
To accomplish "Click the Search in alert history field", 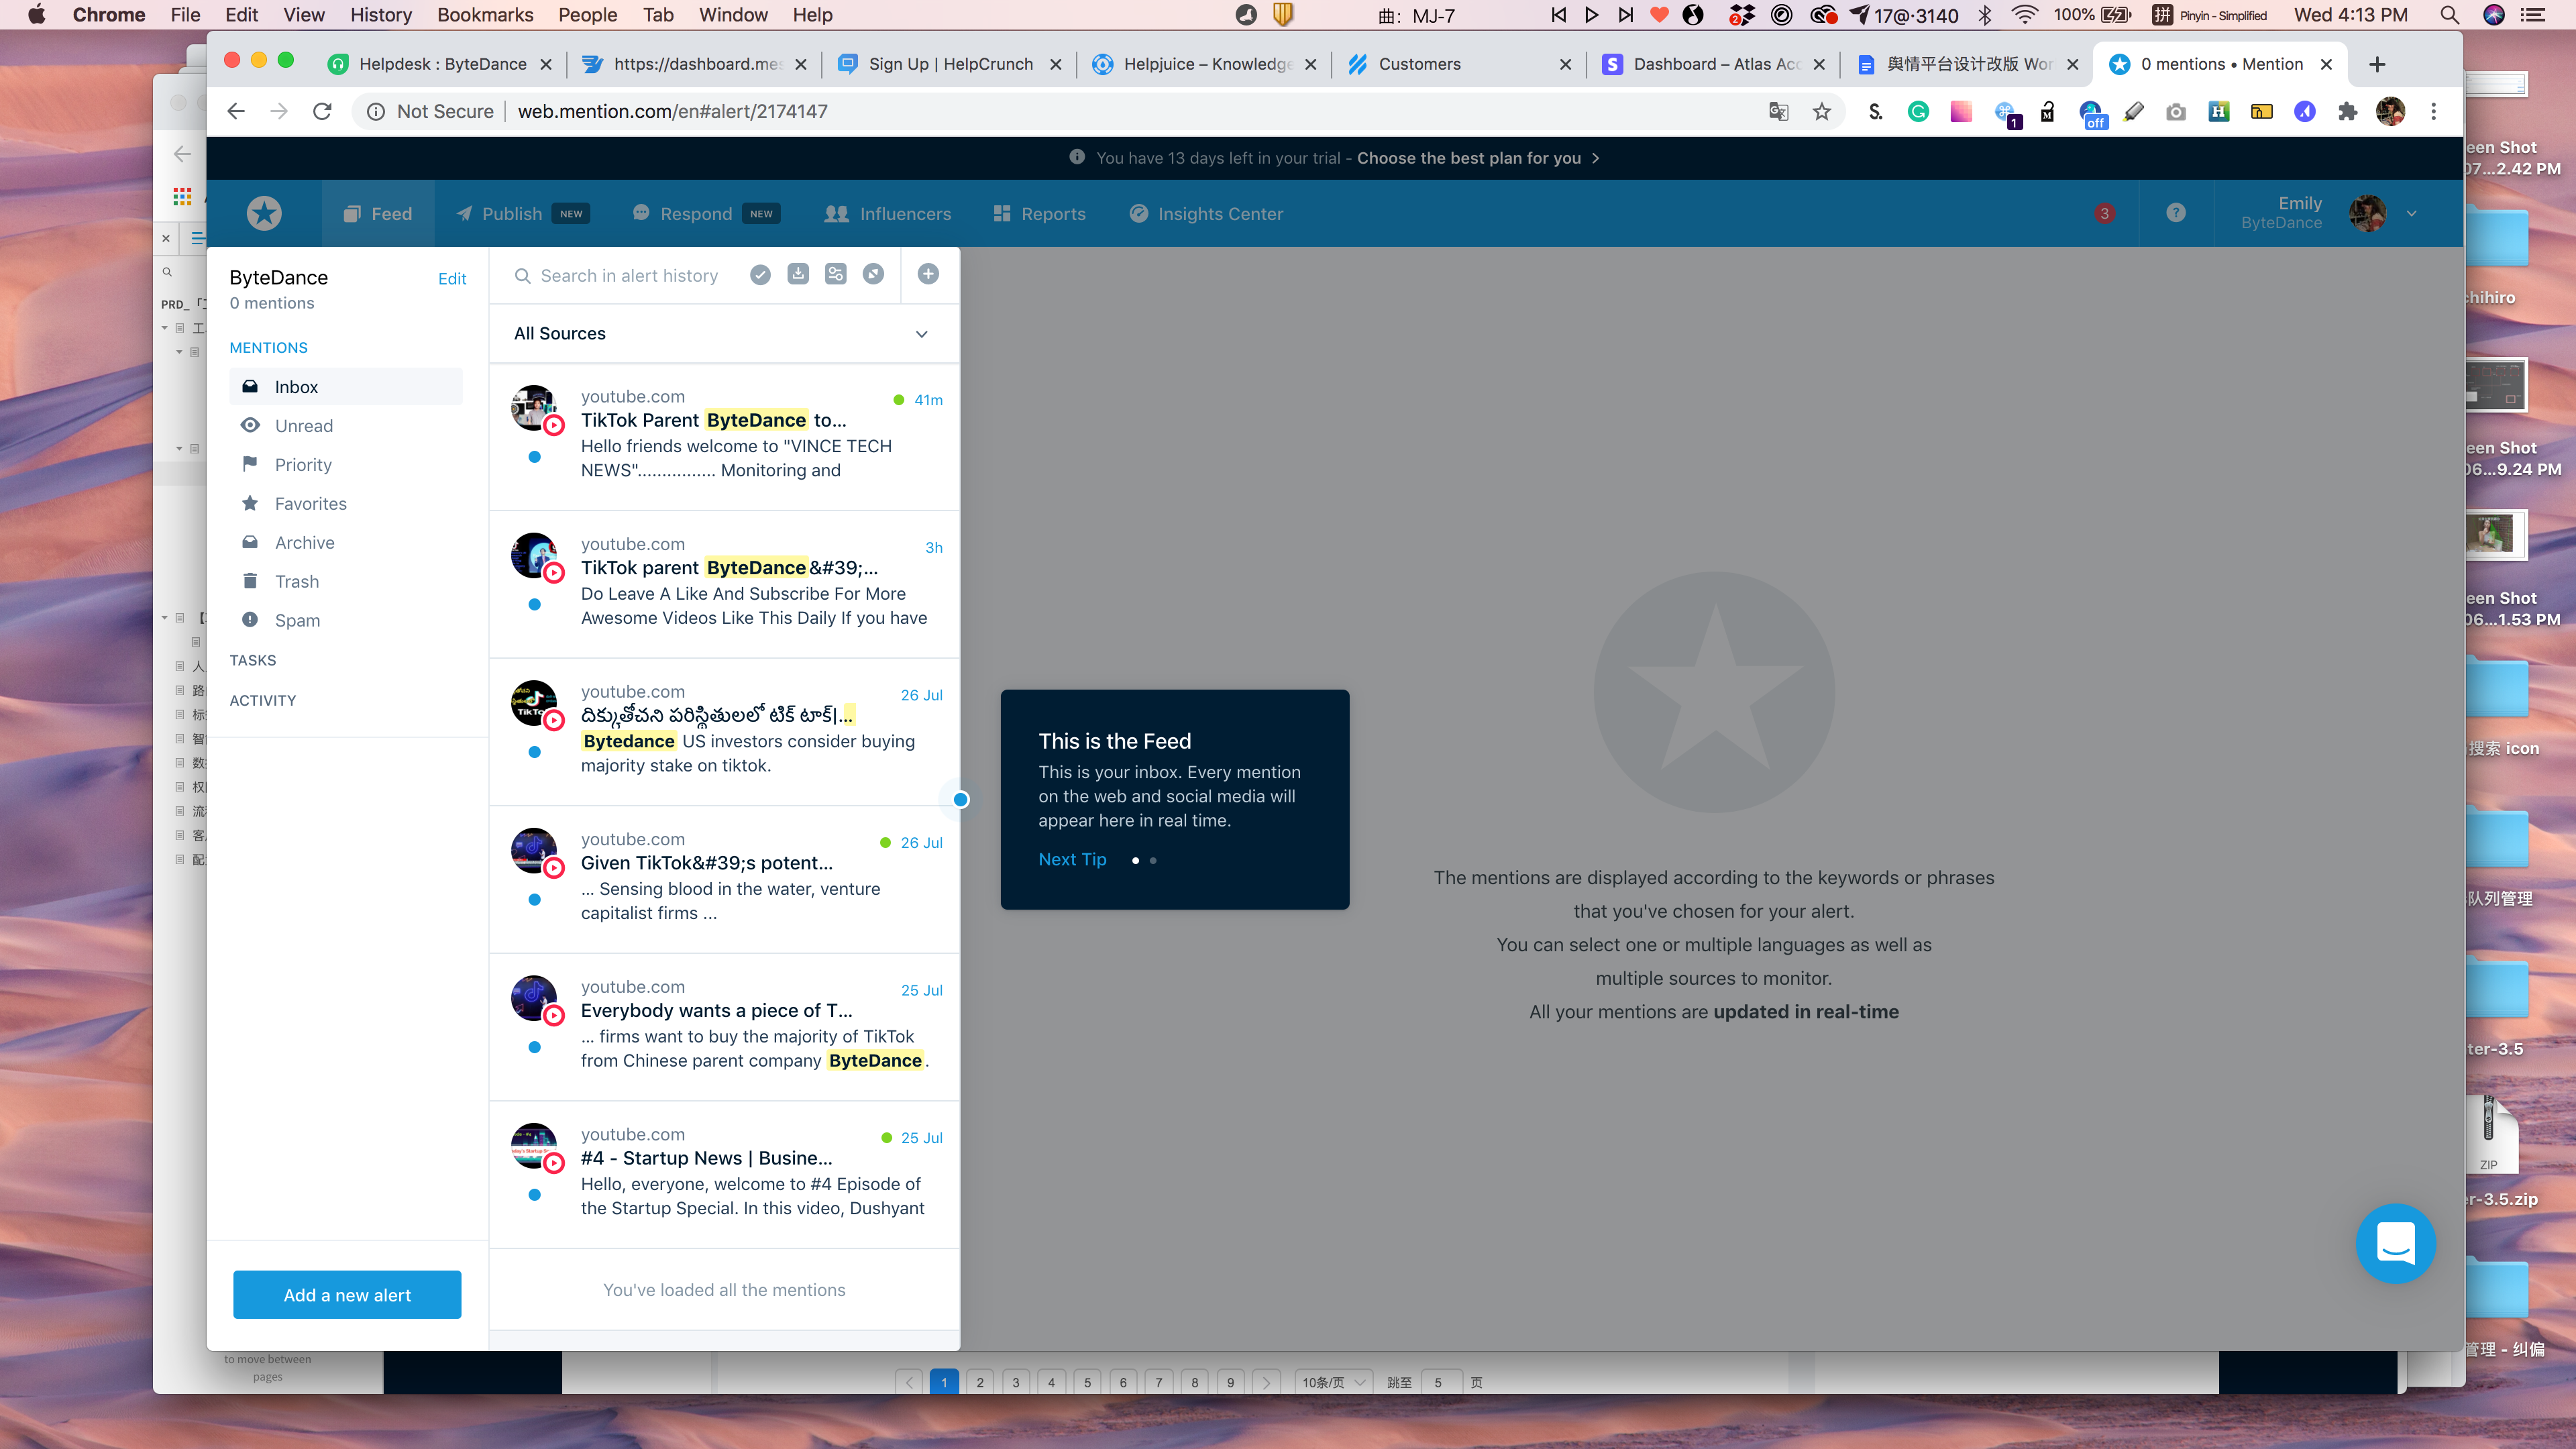I will 630,276.
